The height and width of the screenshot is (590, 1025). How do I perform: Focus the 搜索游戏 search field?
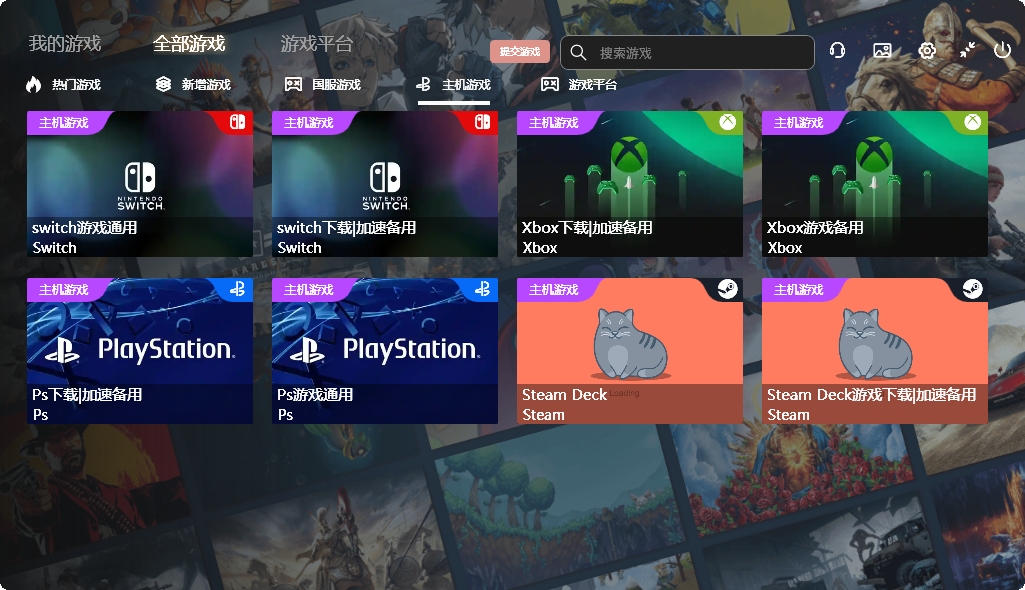point(687,52)
